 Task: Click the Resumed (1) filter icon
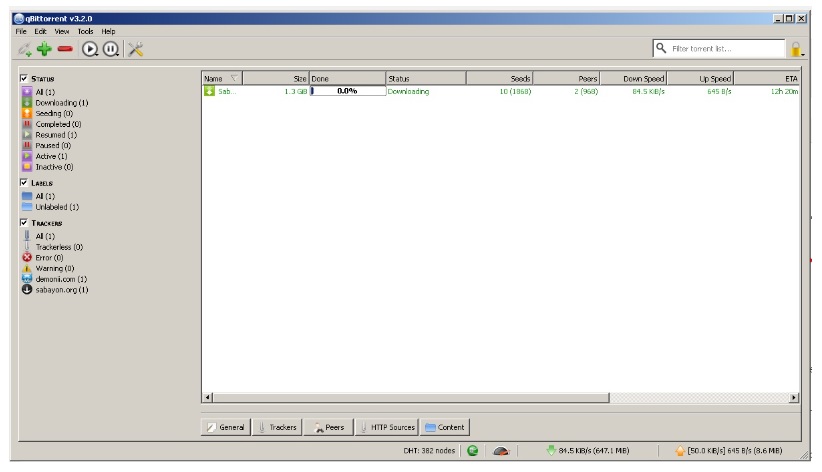tap(27, 135)
